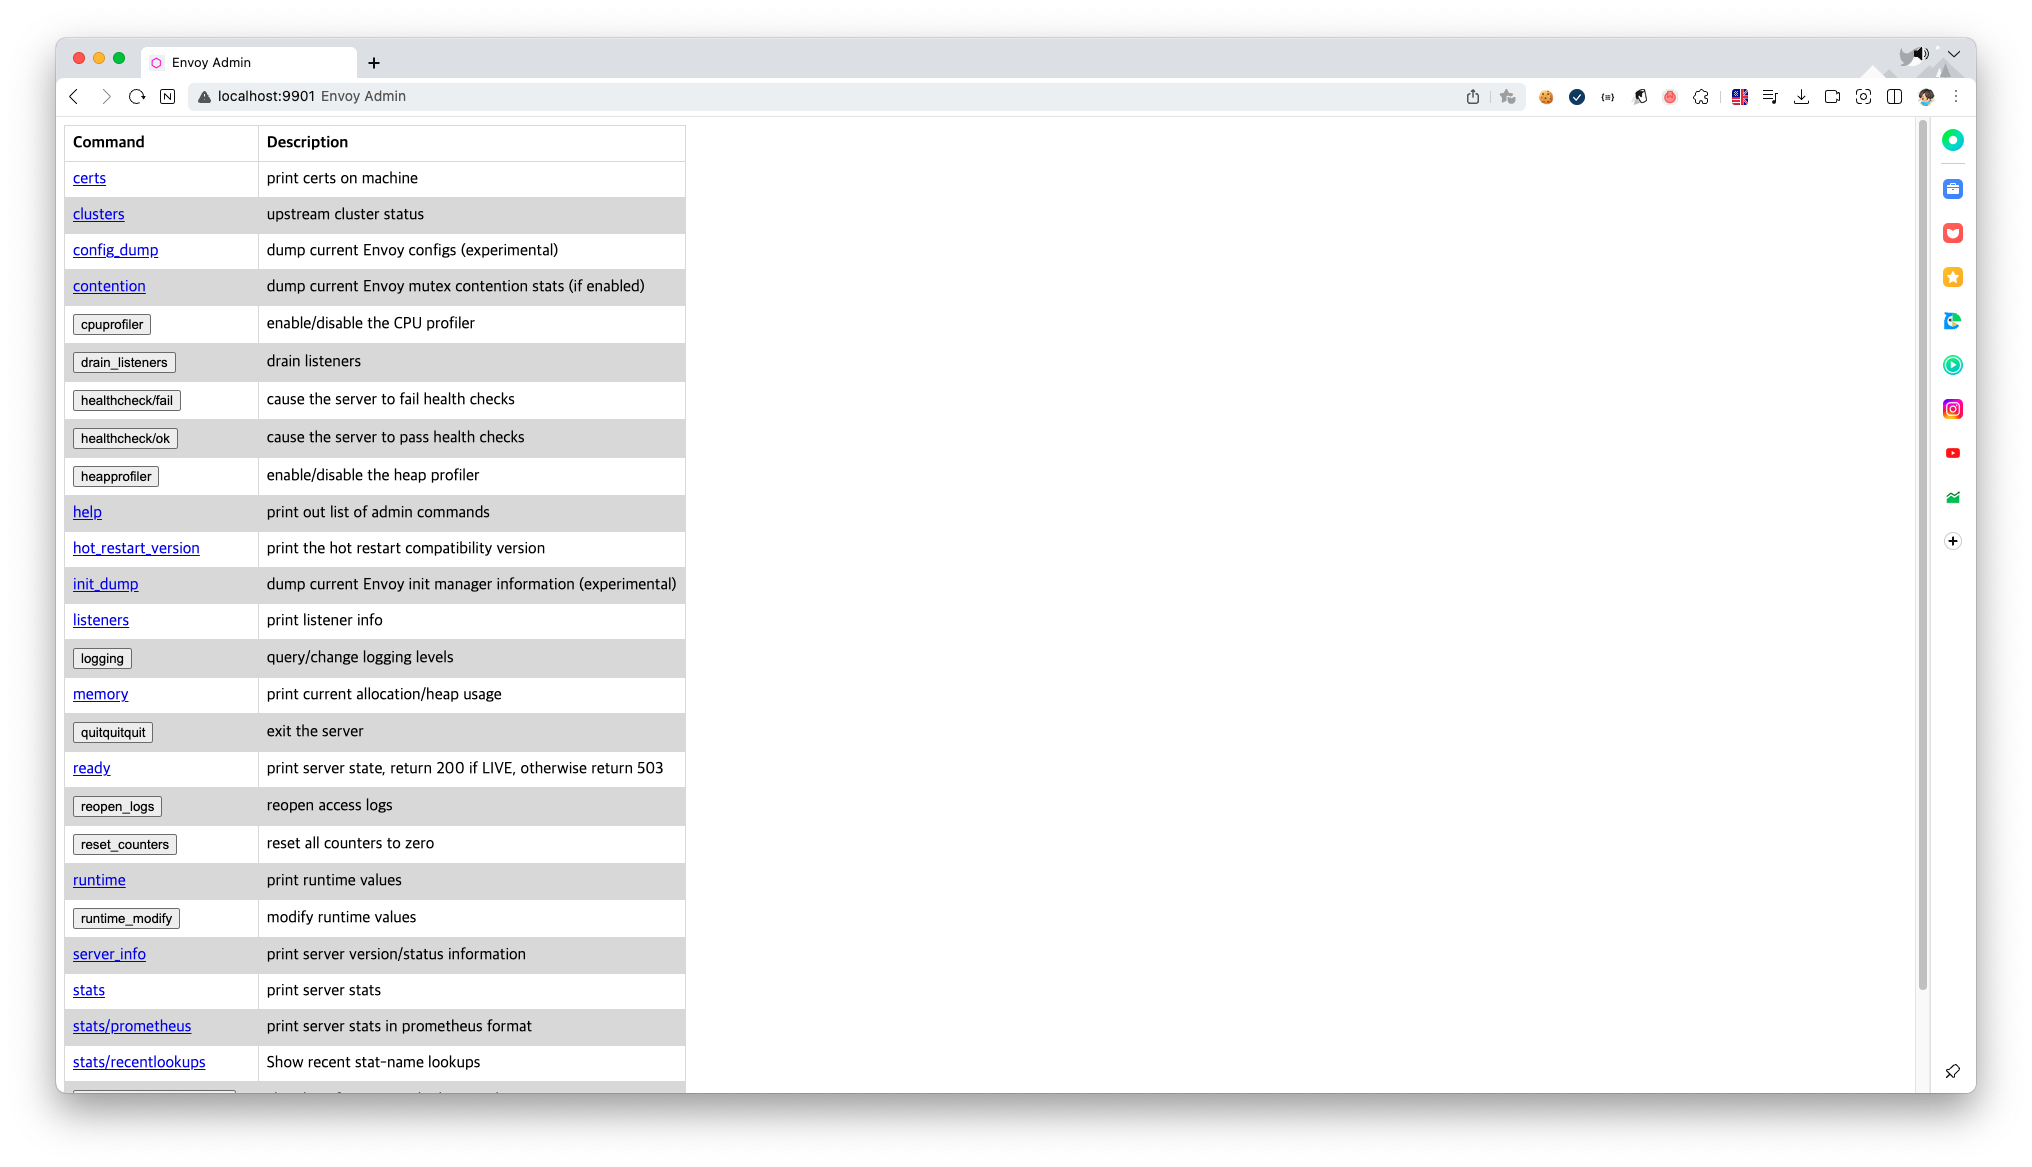Open a new tab with plus button
Viewport: 2032px width, 1167px height.
374,63
